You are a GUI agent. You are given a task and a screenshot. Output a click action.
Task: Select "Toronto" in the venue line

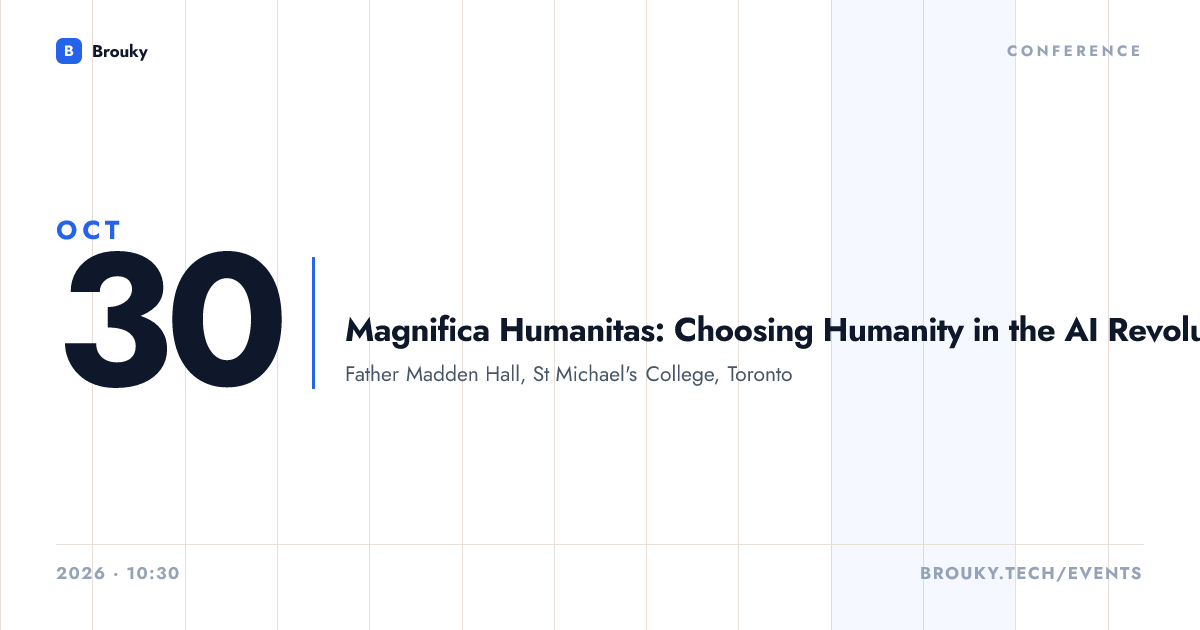pos(760,375)
